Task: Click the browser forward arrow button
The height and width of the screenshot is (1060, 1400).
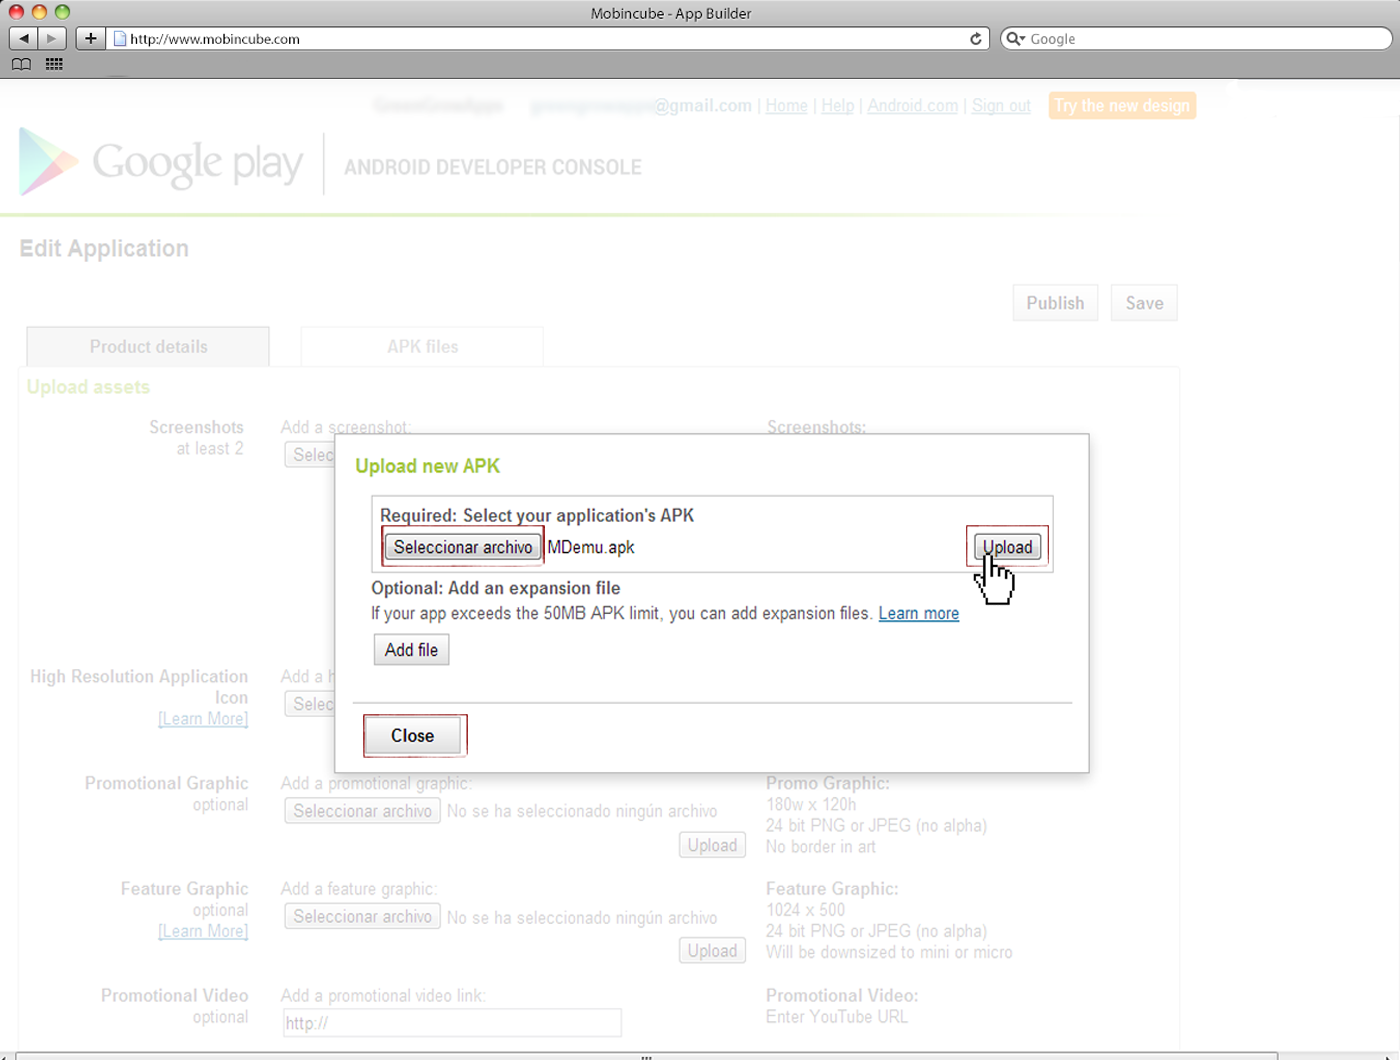Action: click(x=52, y=38)
